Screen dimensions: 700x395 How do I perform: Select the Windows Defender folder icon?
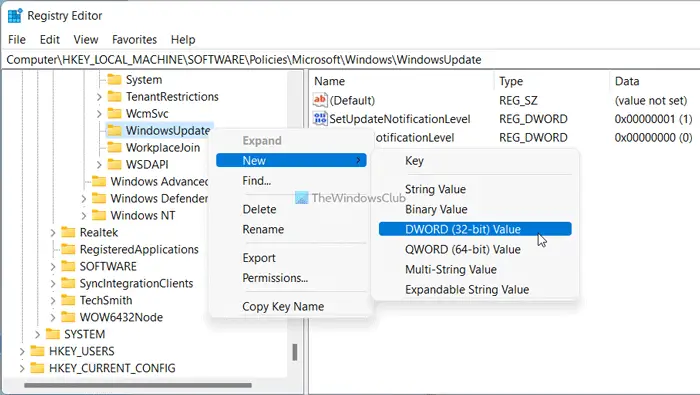pos(99,199)
